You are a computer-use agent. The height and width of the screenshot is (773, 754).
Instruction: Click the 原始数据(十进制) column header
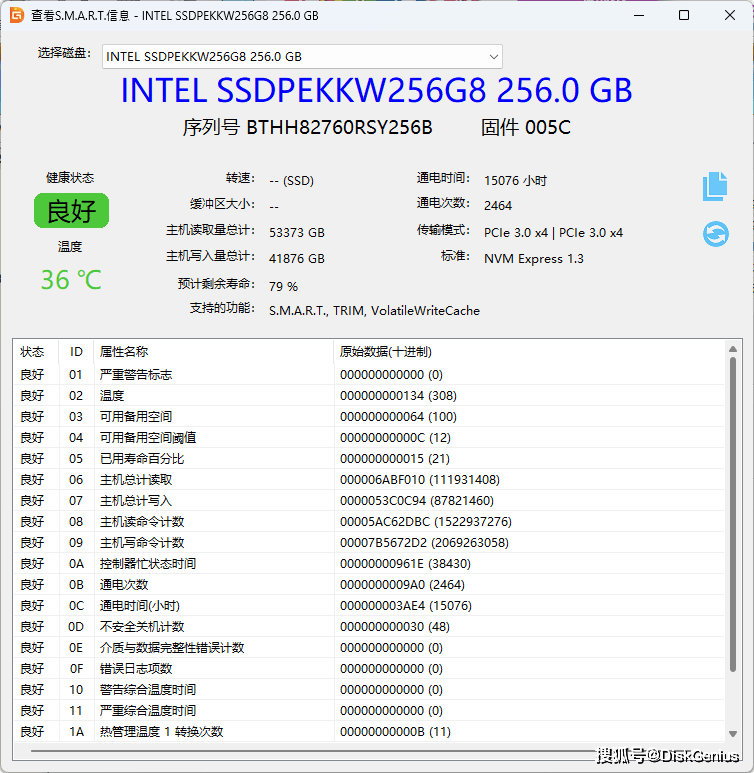pyautogui.click(x=386, y=352)
